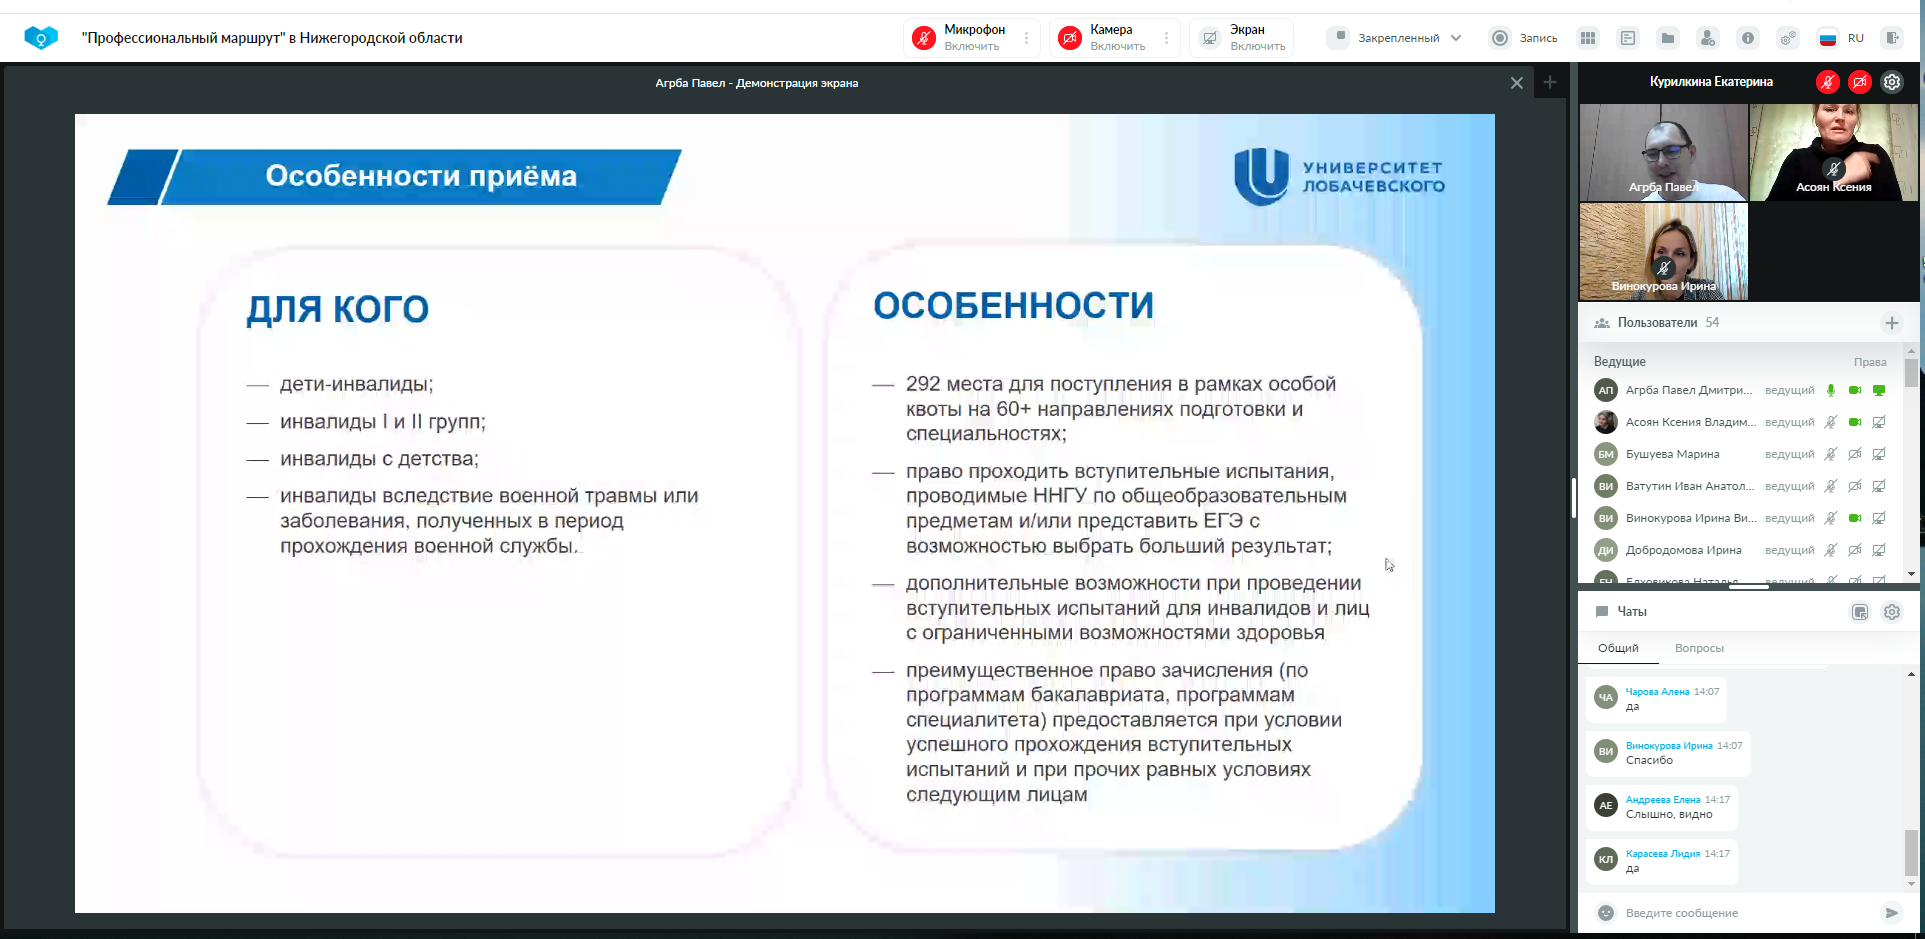The image size is (1925, 939).
Task: Open camera options three-dot menu
Action: point(1166,38)
